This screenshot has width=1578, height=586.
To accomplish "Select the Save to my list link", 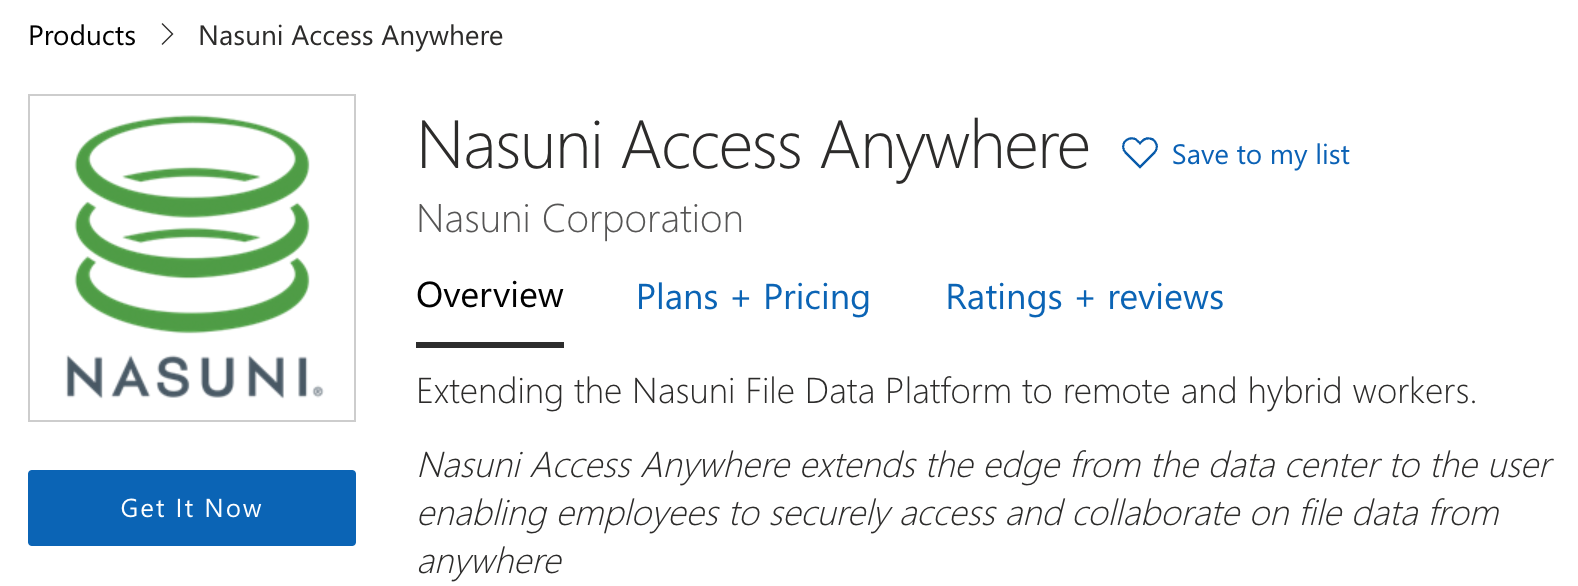I will 1260,155.
